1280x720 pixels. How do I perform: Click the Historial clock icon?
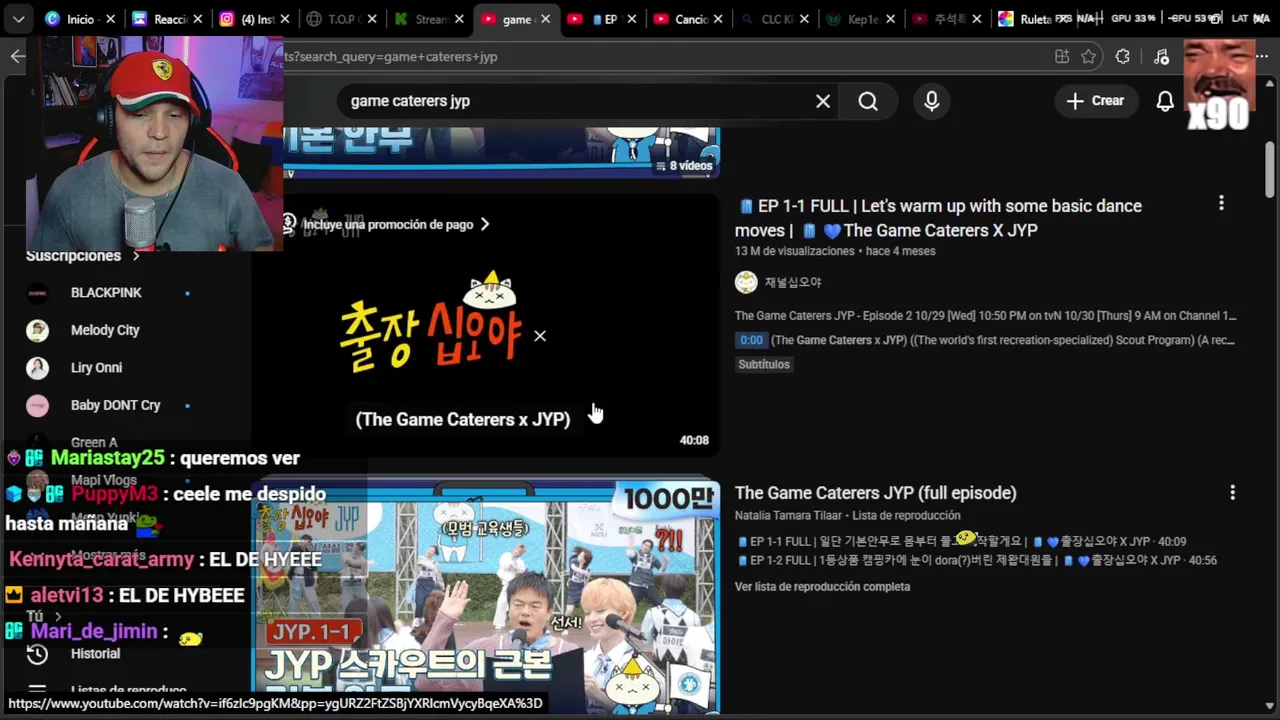37,654
